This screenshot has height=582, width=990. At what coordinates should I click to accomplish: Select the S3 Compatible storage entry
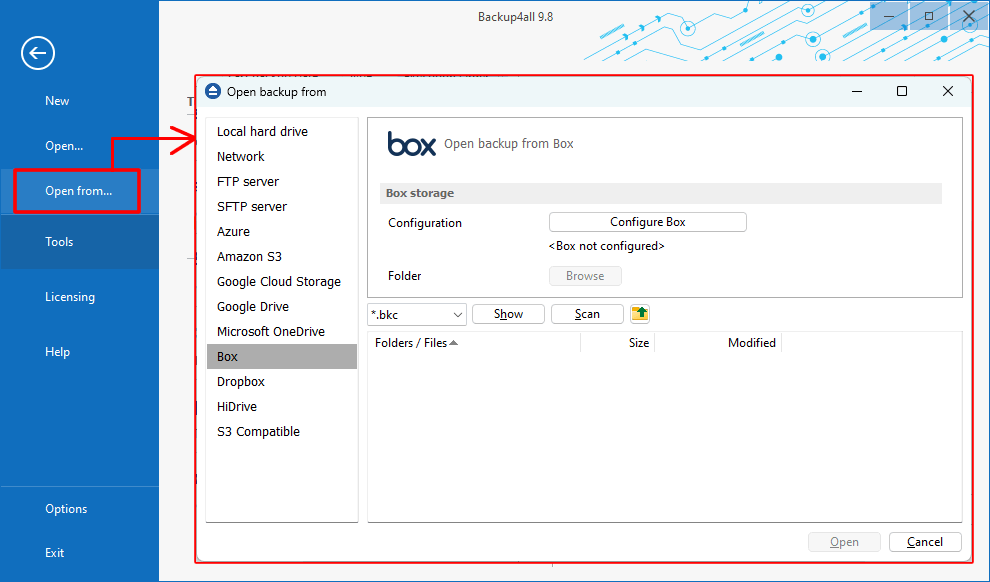point(258,431)
